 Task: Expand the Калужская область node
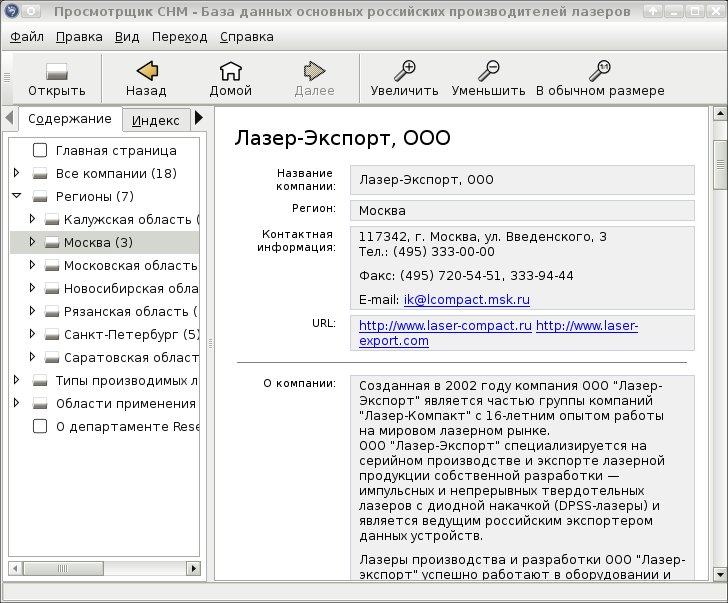pyautogui.click(x=32, y=219)
